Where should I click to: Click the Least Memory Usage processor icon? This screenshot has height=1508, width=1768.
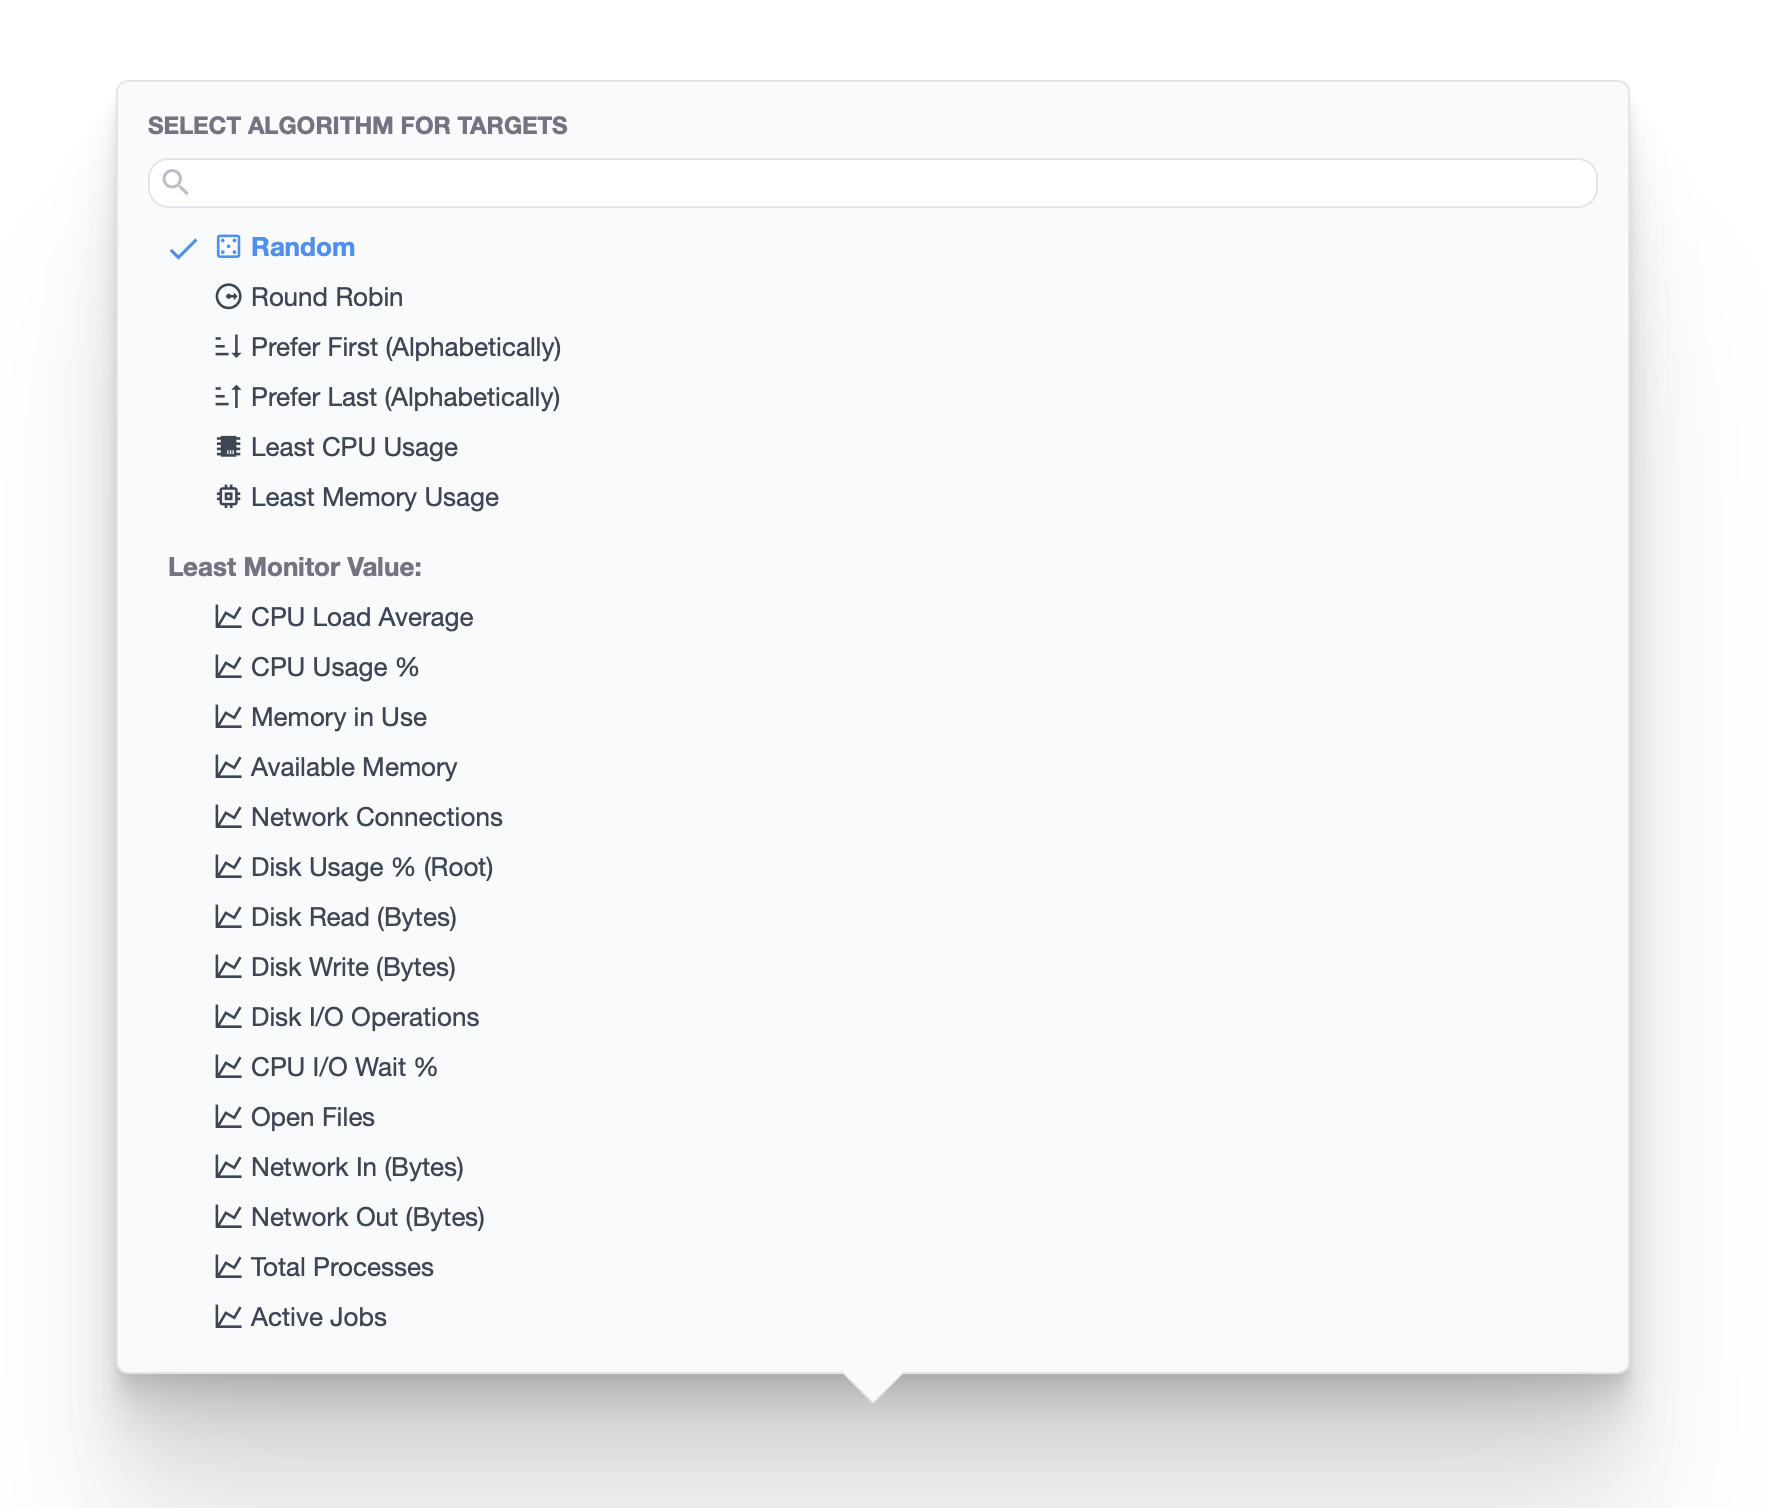(228, 497)
